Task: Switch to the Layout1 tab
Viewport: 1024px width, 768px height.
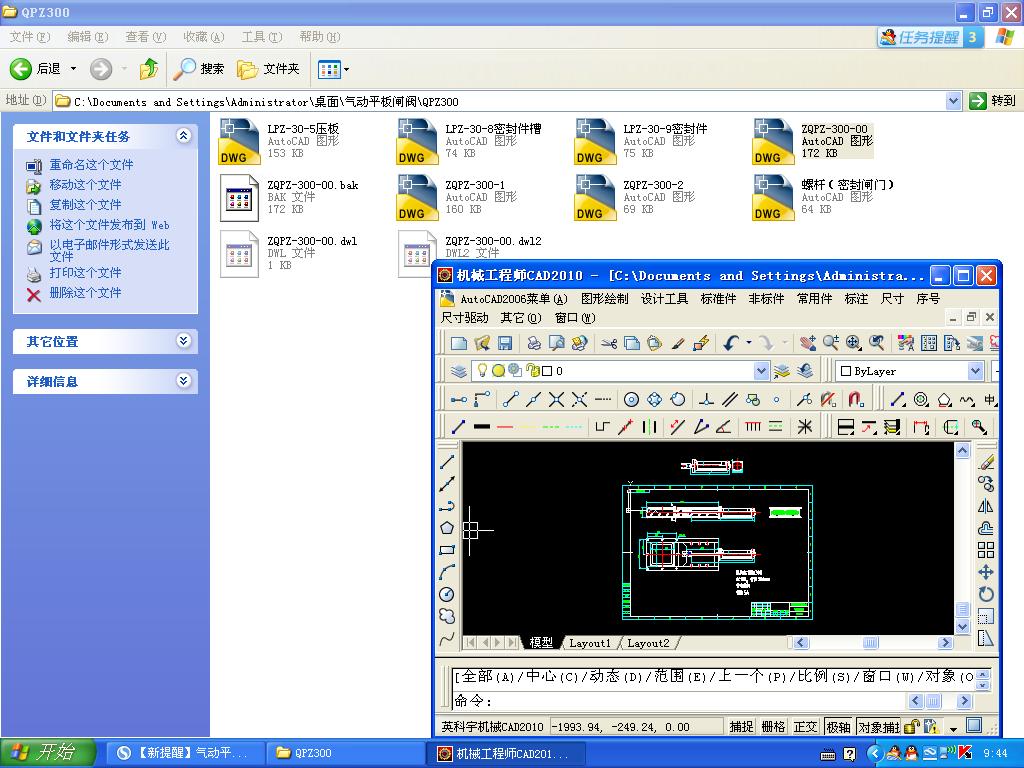Action: pyautogui.click(x=590, y=643)
